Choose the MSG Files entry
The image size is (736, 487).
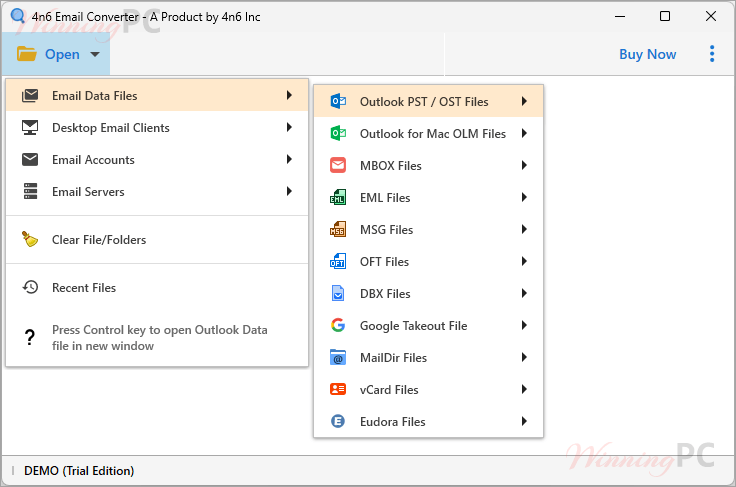pos(428,229)
